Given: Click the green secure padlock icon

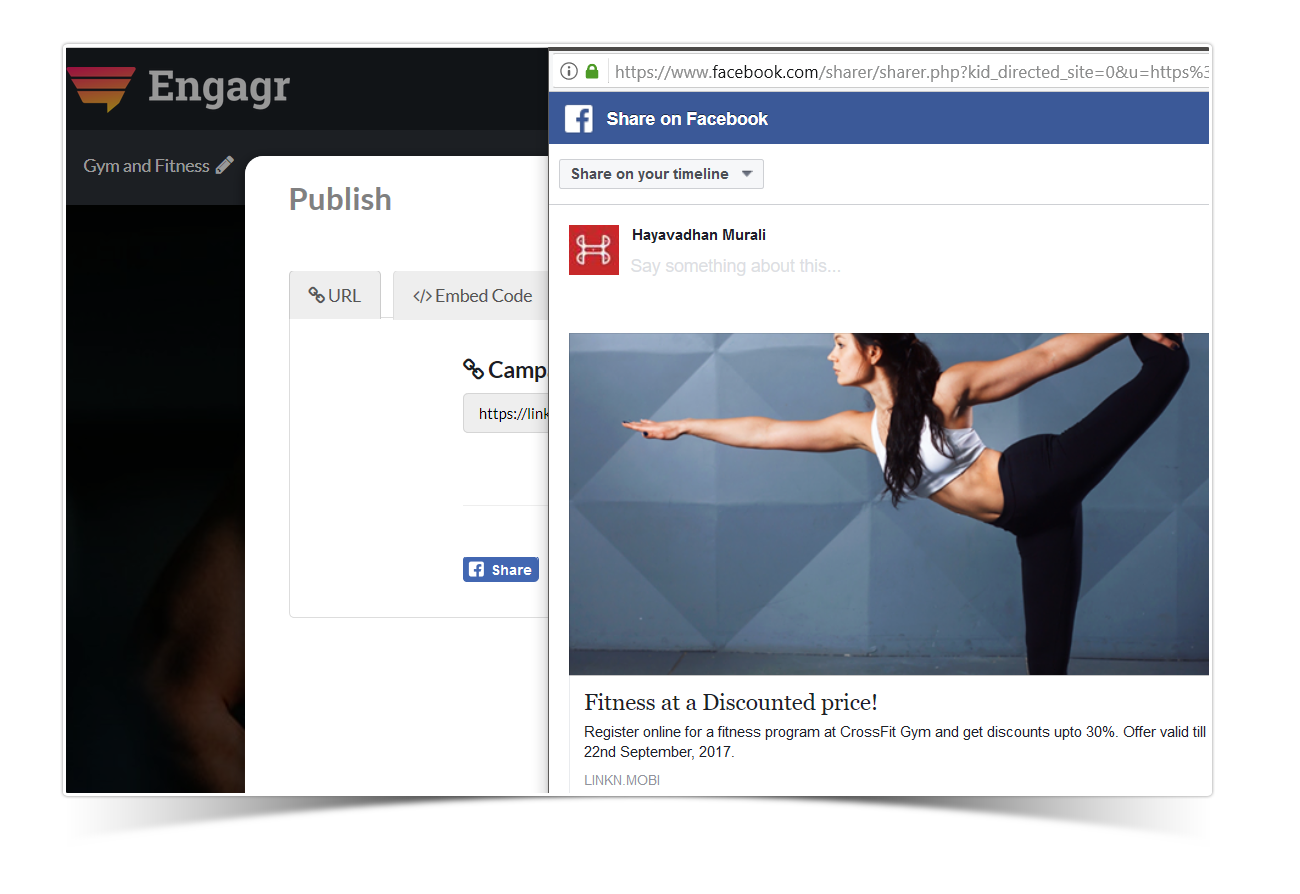Looking at the screenshot, I should [x=592, y=71].
